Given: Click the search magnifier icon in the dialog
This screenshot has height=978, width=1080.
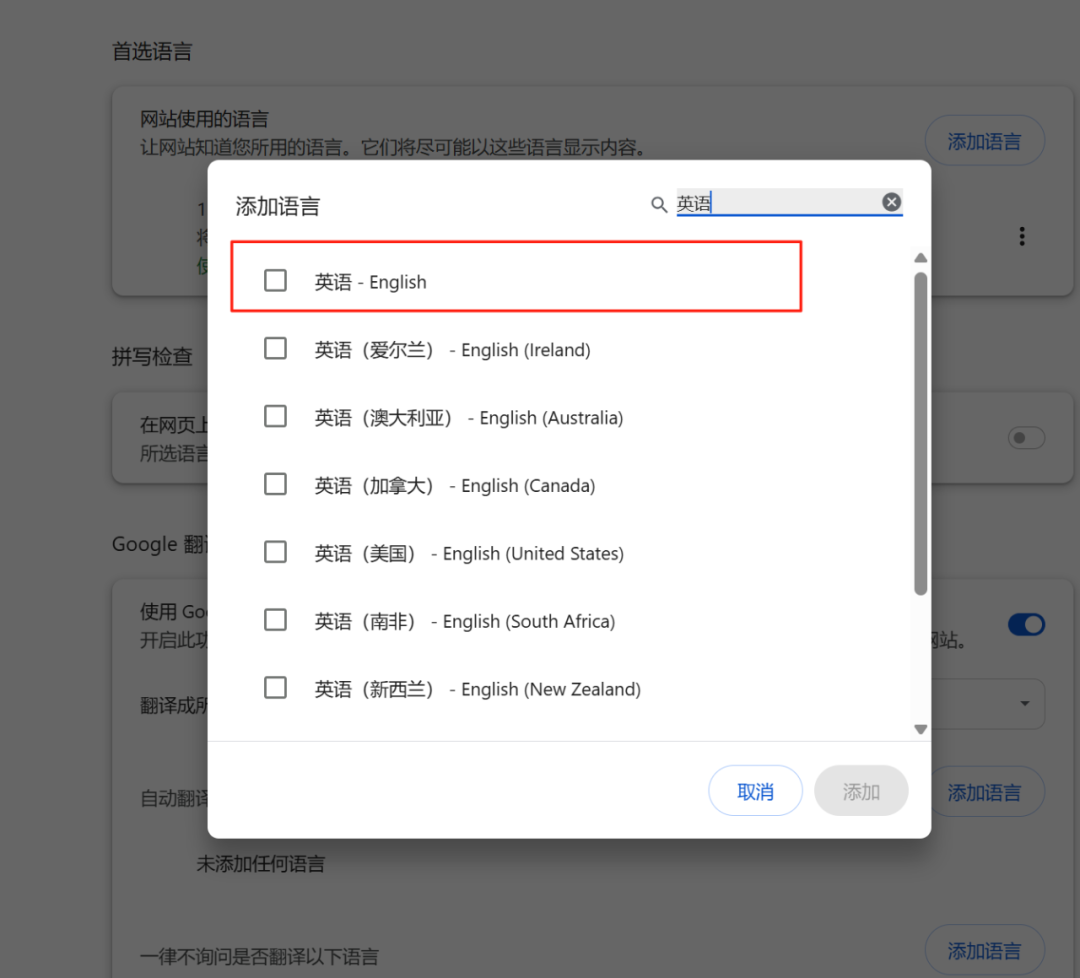Looking at the screenshot, I should click(659, 204).
